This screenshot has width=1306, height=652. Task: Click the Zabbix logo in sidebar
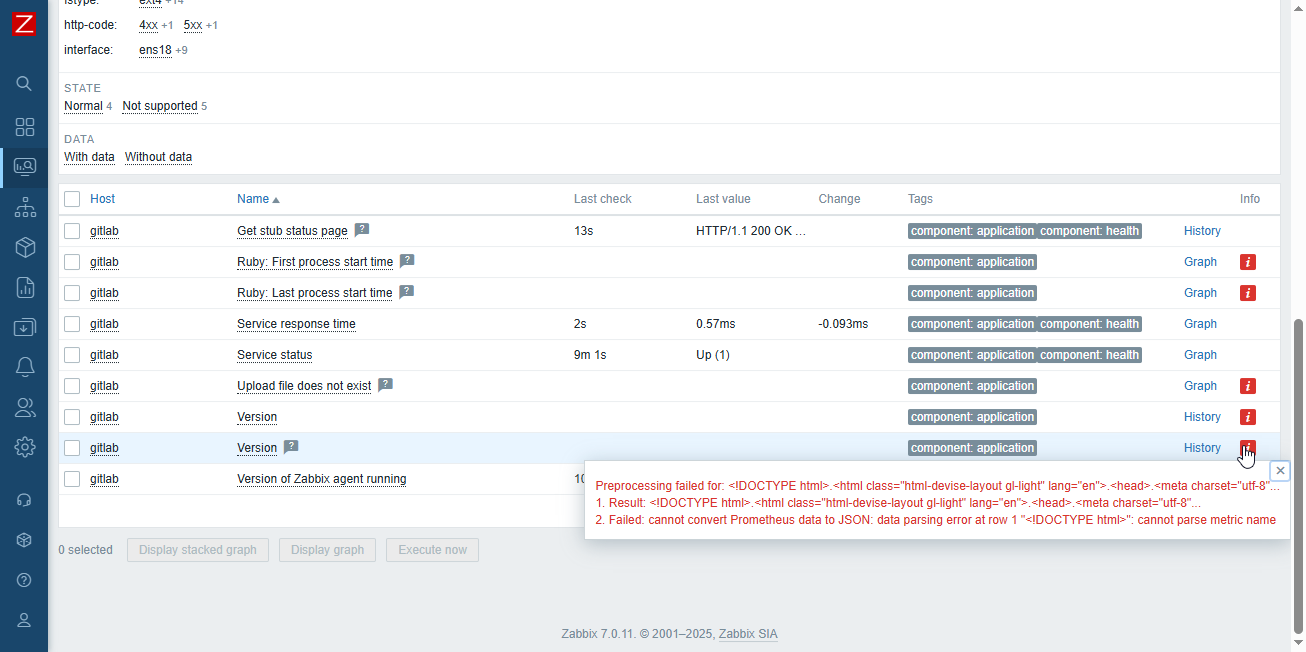pyautogui.click(x=24, y=24)
